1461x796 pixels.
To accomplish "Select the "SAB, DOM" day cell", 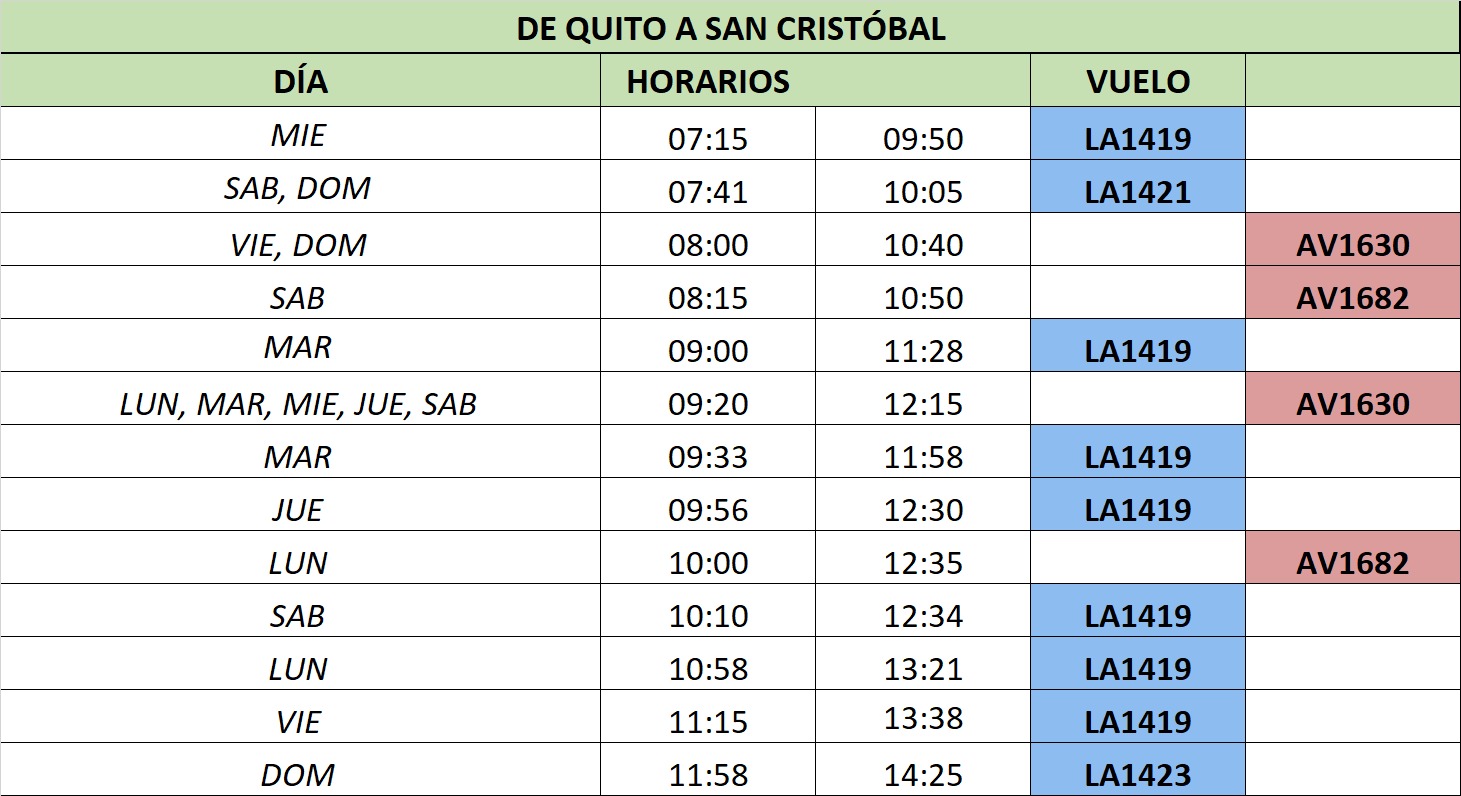I will point(298,189).
